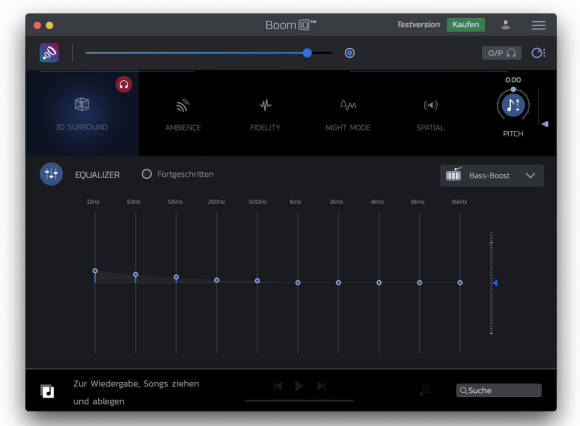Click the main volume slider handle
This screenshot has height=426, width=580.
pos(307,53)
